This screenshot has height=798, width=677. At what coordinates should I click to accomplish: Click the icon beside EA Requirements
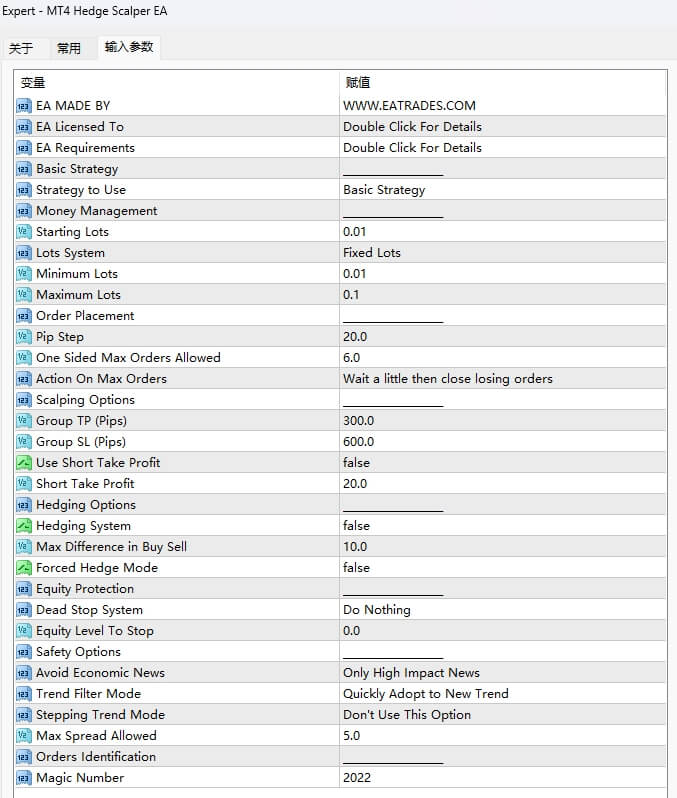24,148
